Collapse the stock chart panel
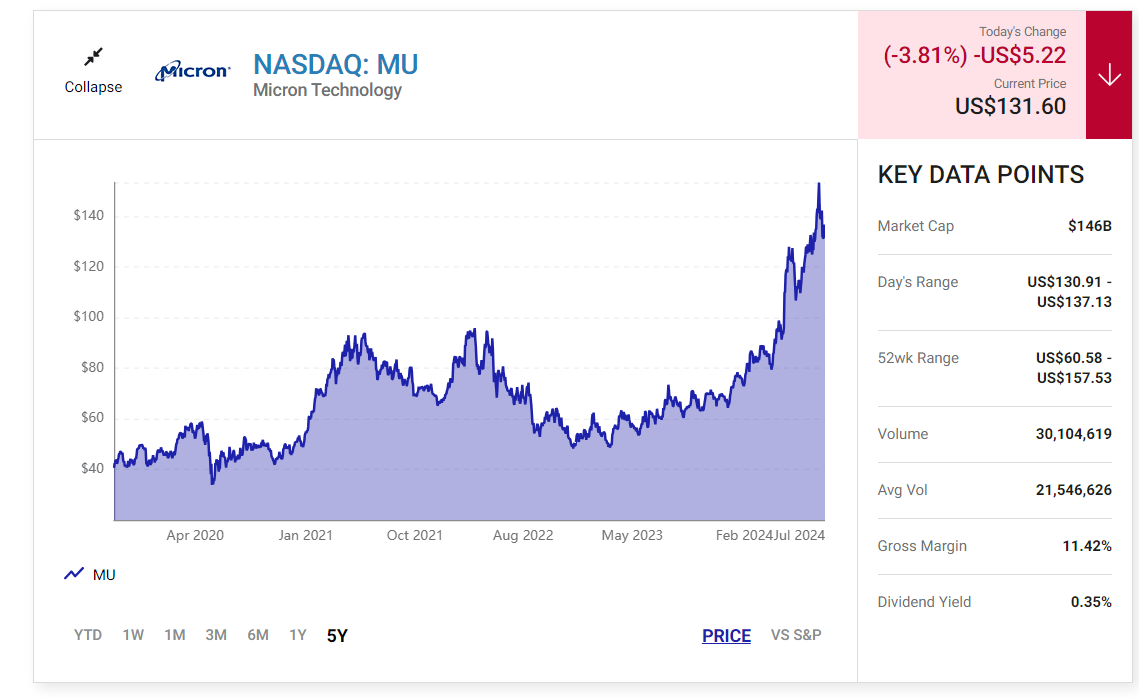Image resolution: width=1139 pixels, height=698 pixels. click(x=93, y=71)
